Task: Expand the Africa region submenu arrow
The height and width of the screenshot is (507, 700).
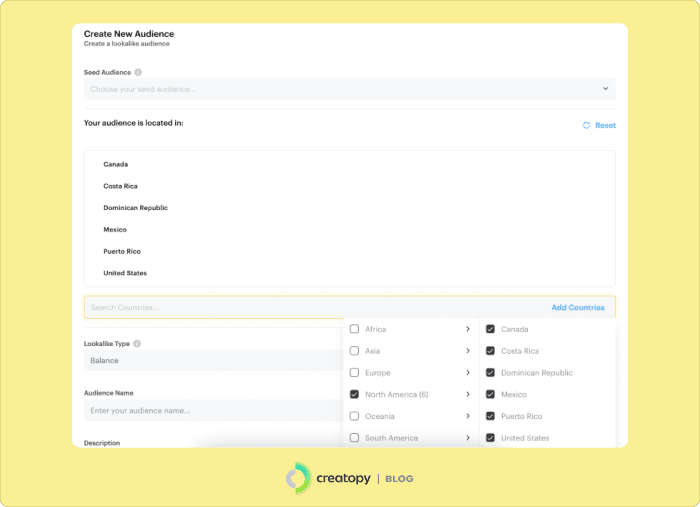Action: point(467,329)
